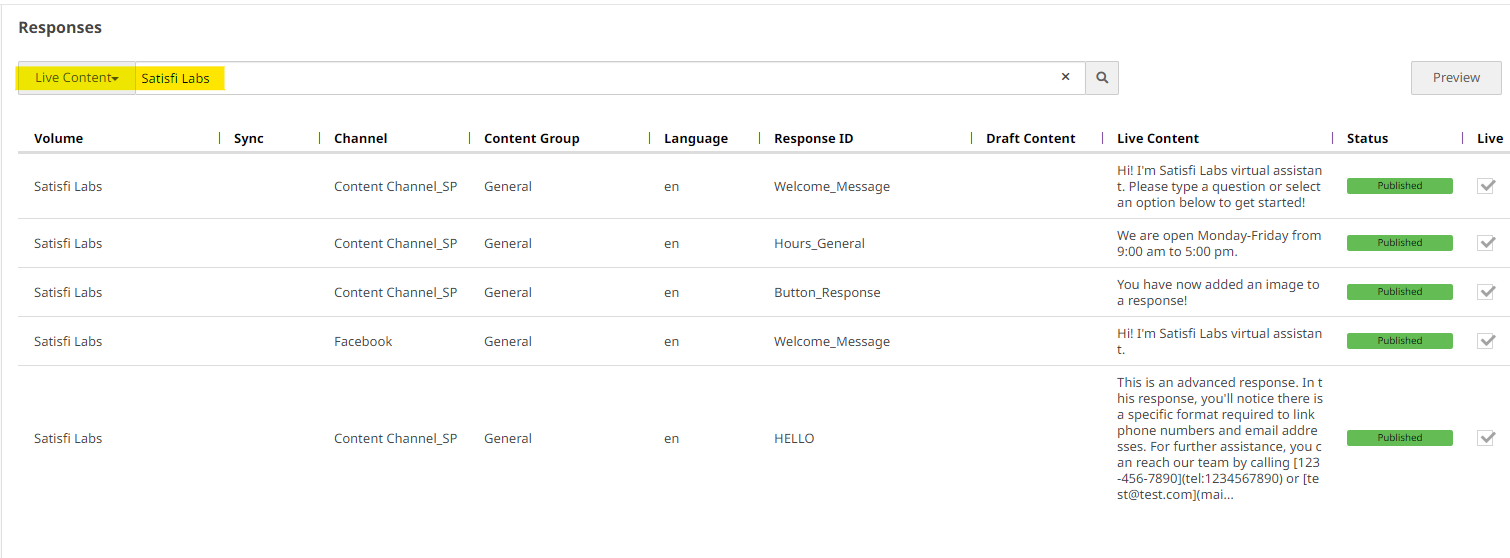Click the Status column header
This screenshot has height=558, width=1510.
[x=1367, y=139]
